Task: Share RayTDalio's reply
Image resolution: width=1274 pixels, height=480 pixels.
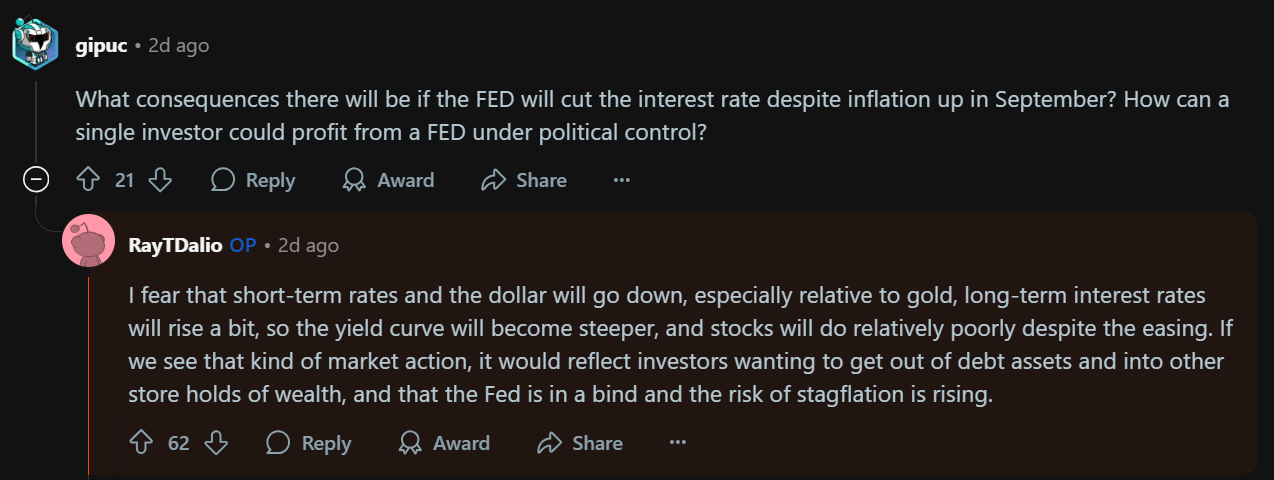Action: [580, 443]
